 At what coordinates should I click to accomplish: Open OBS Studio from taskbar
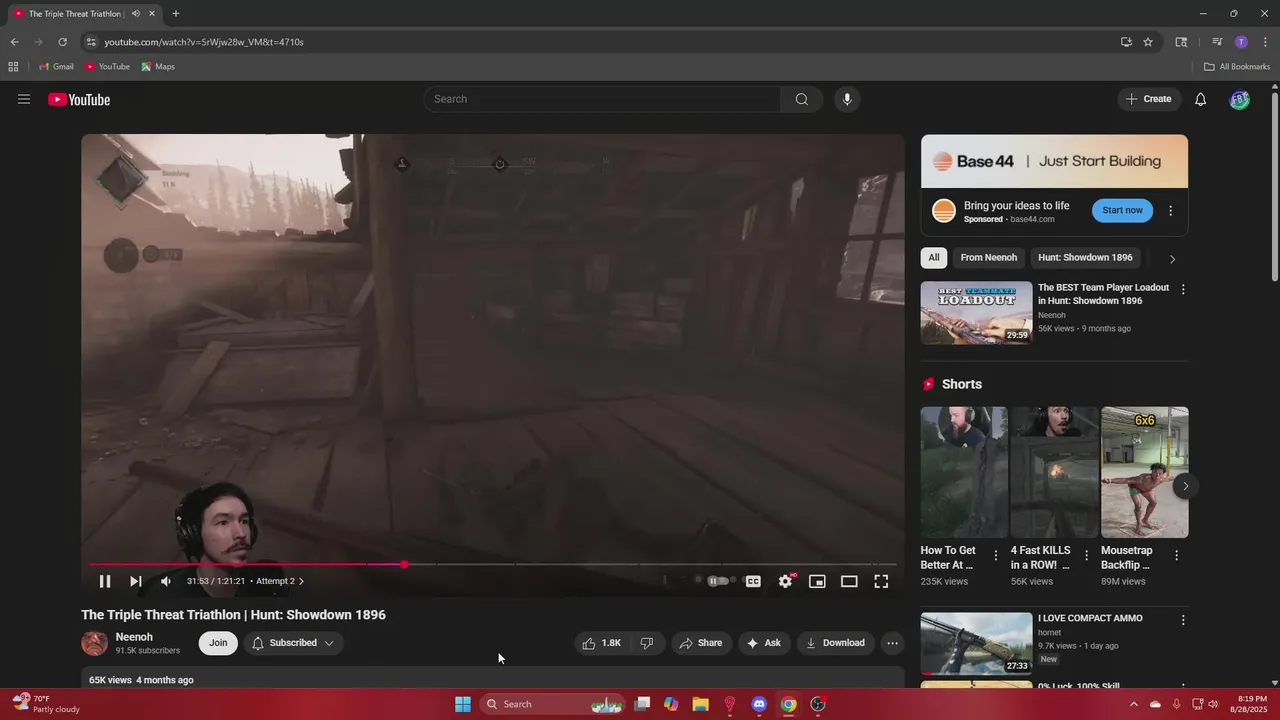tap(818, 704)
